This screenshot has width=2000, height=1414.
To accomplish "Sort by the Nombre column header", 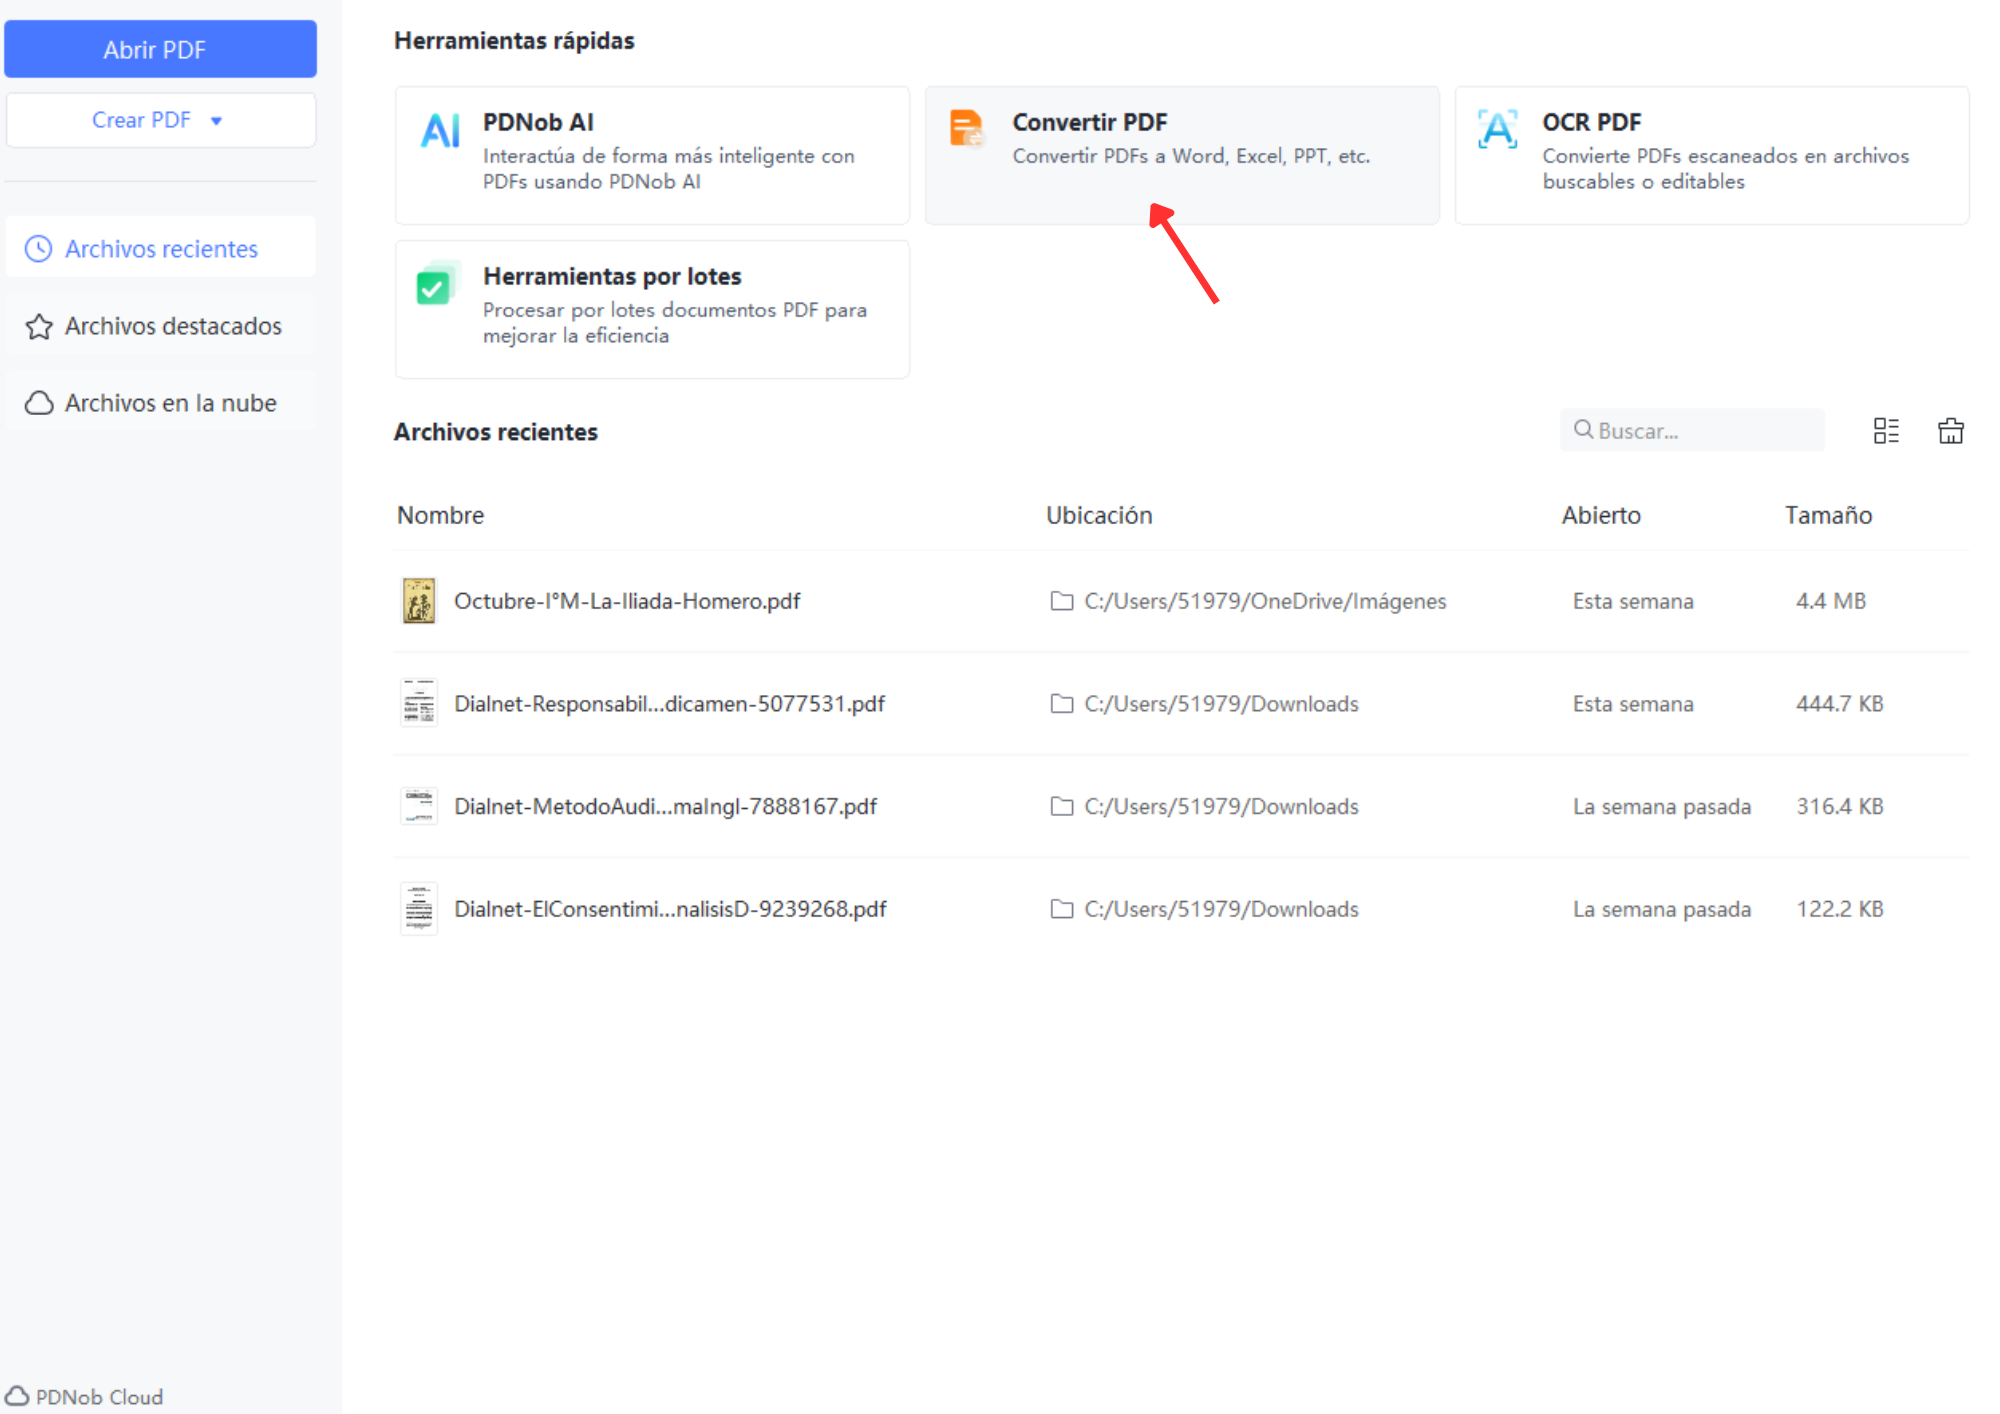I will 440,515.
